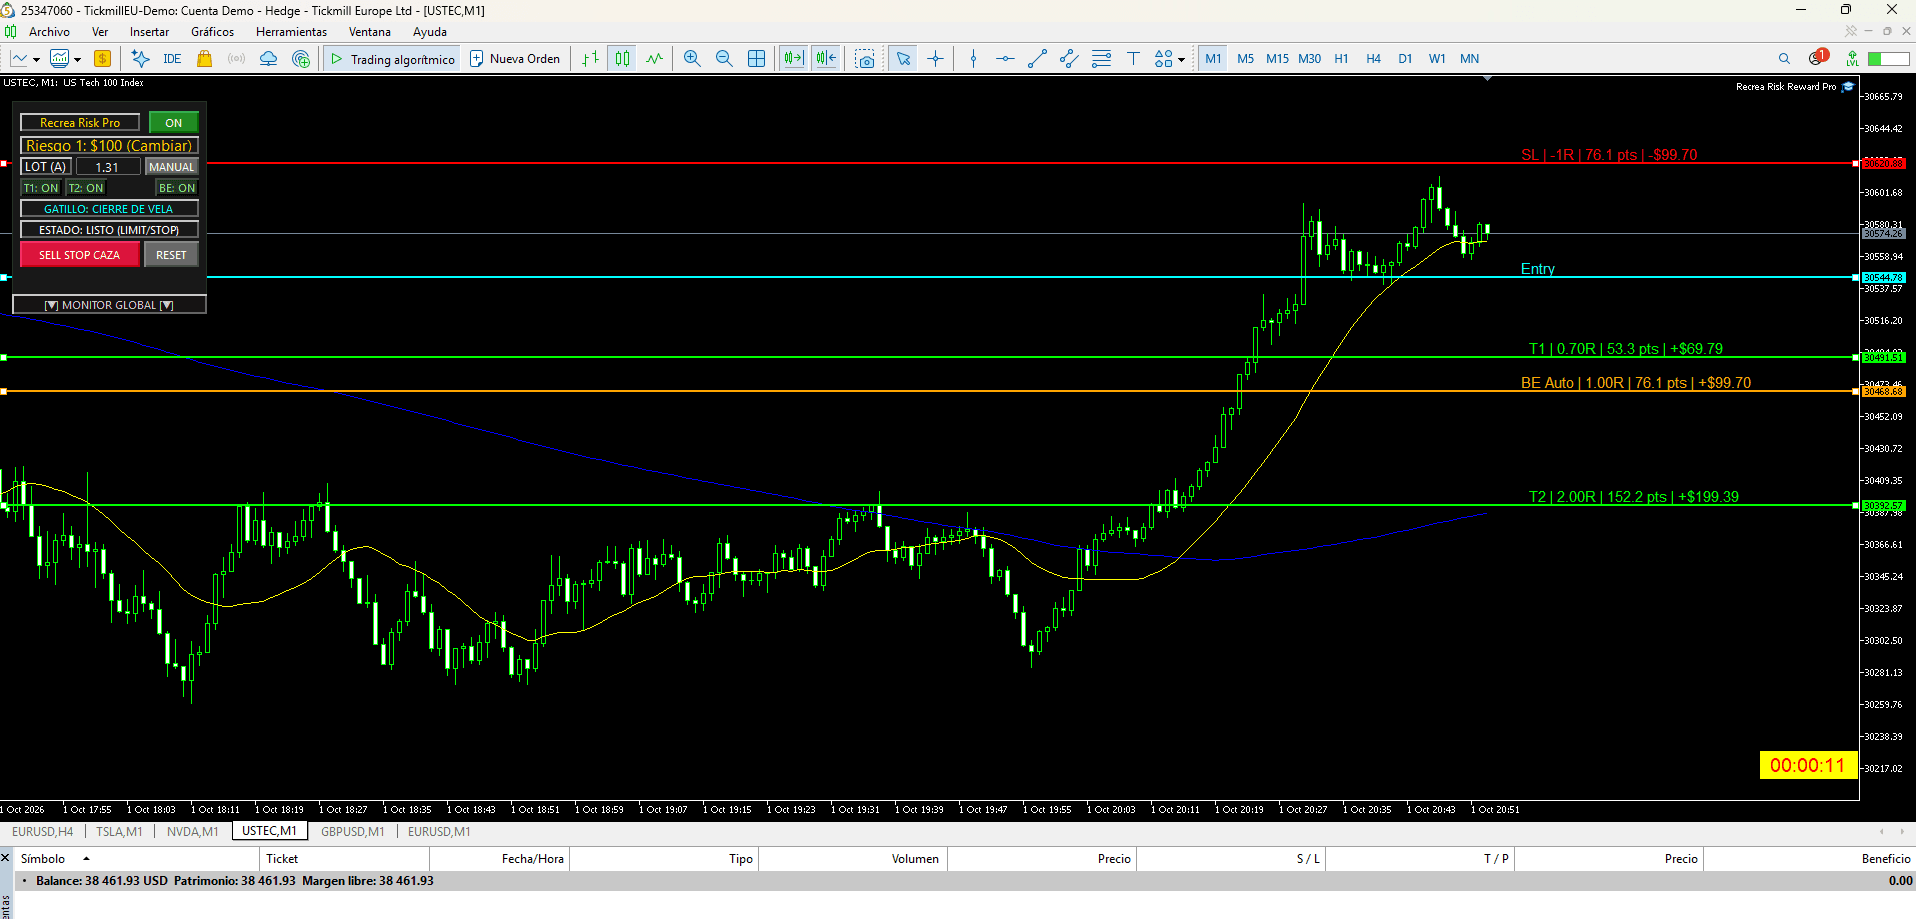Toggle chart shift from right border
This screenshot has height=919, width=1916.
point(826,59)
